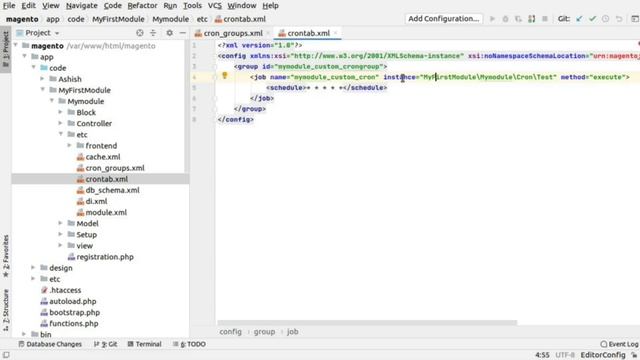Click the Add Configuration button
Viewport: 640px width, 360px height.
tap(444, 19)
